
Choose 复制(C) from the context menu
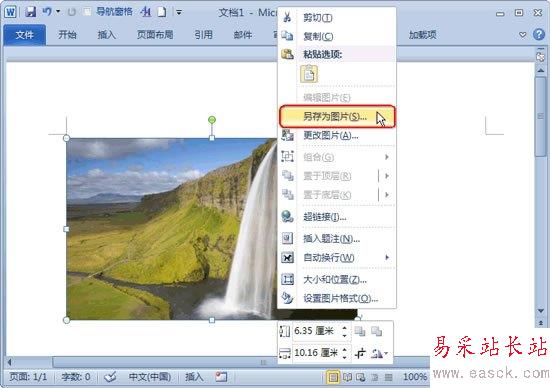click(x=337, y=36)
